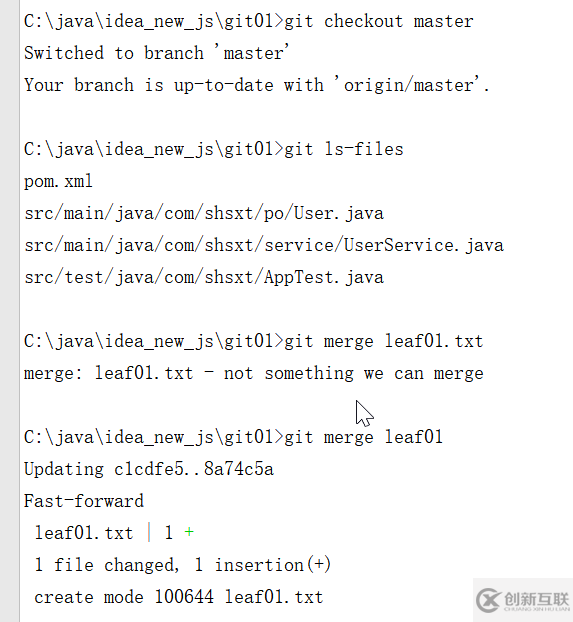Image resolution: width=573 pixels, height=622 pixels.
Task: Click the left gray margin bar
Action: [10, 311]
